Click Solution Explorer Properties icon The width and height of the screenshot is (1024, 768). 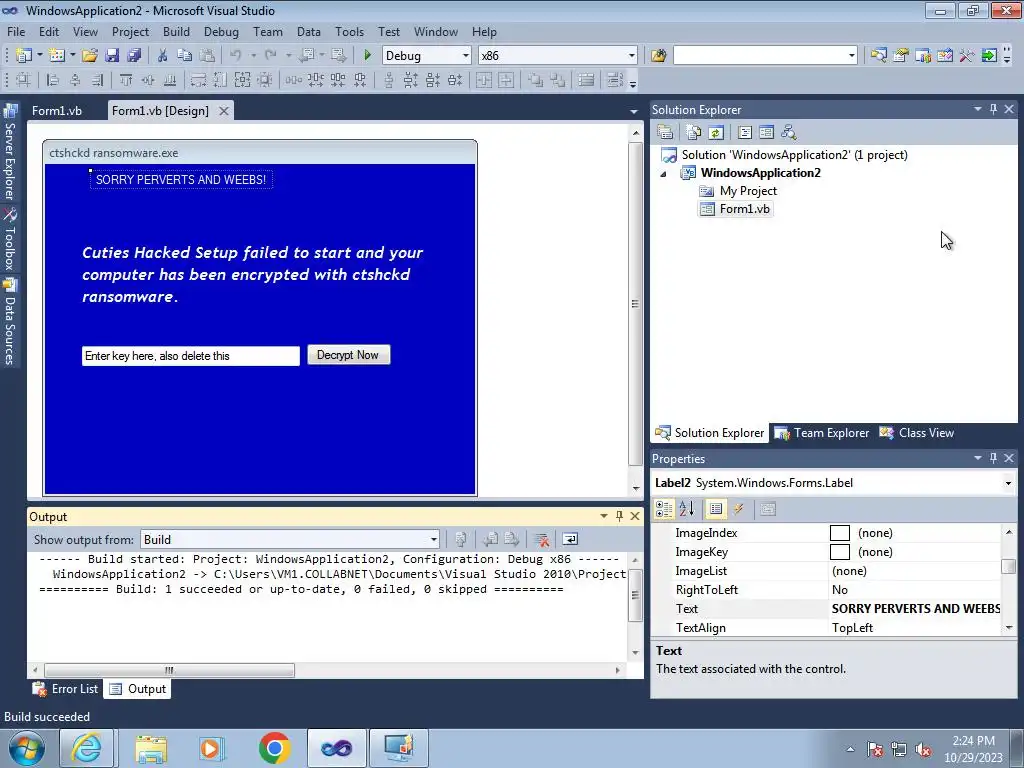[665, 133]
